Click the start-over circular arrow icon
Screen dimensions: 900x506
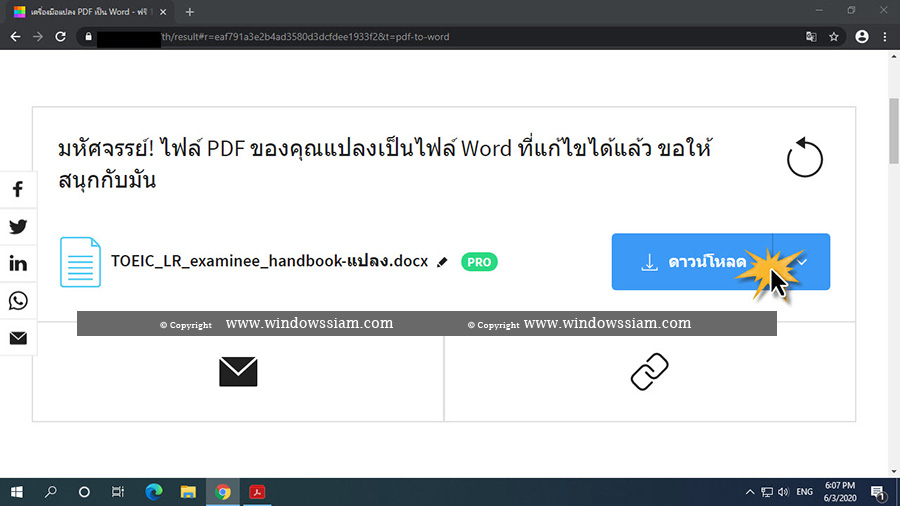pos(804,157)
